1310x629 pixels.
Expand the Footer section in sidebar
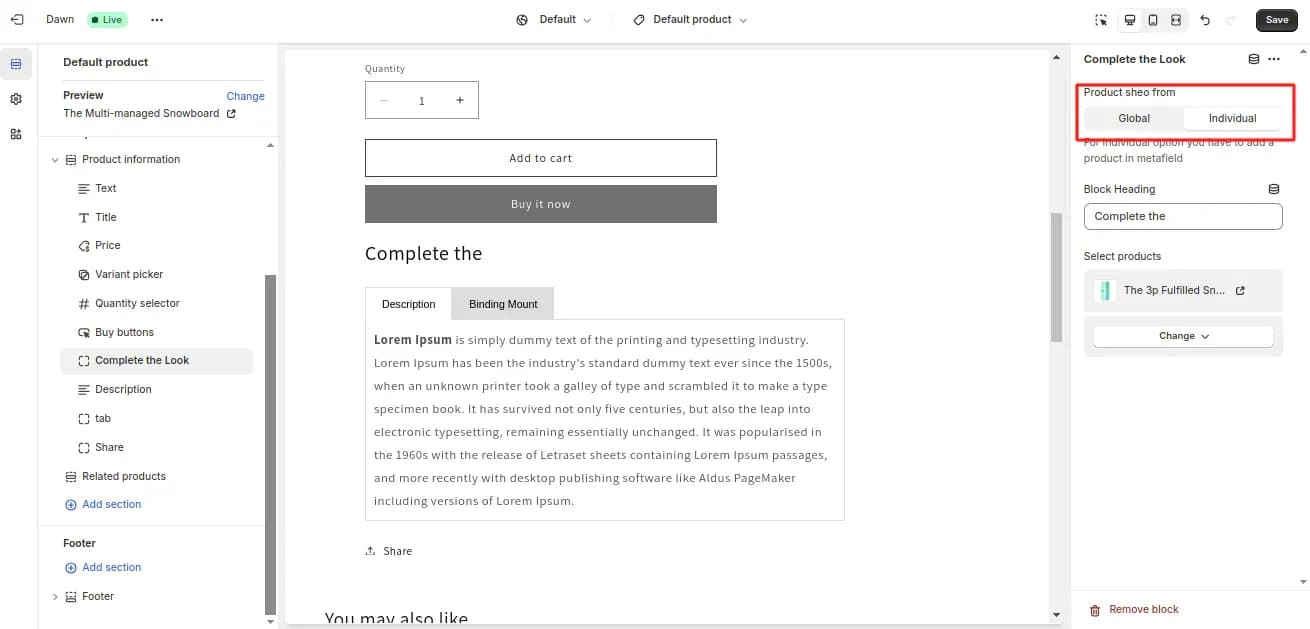click(55, 597)
